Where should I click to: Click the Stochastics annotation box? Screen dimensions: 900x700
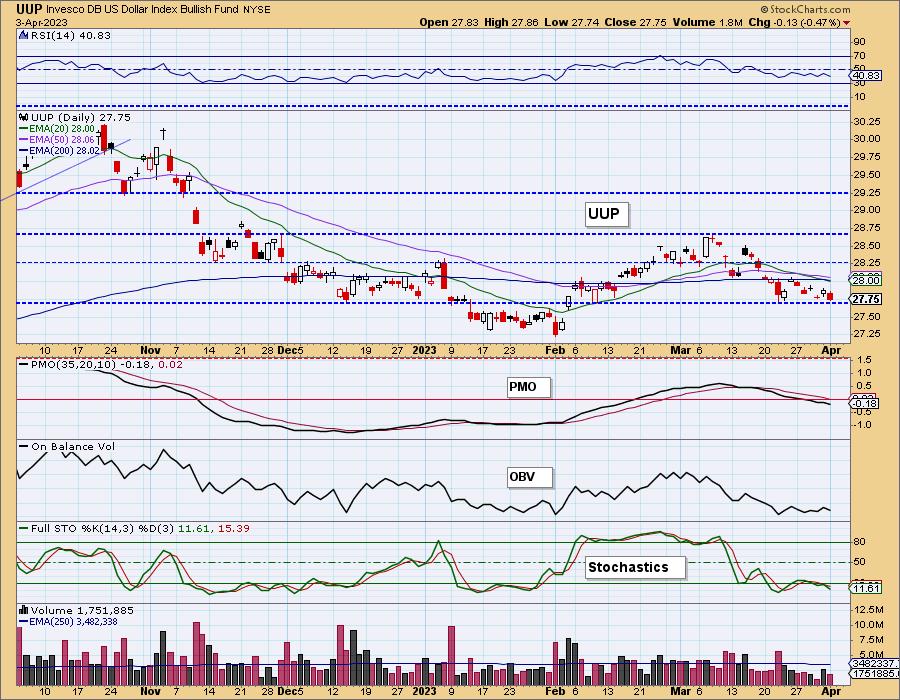tap(634, 567)
